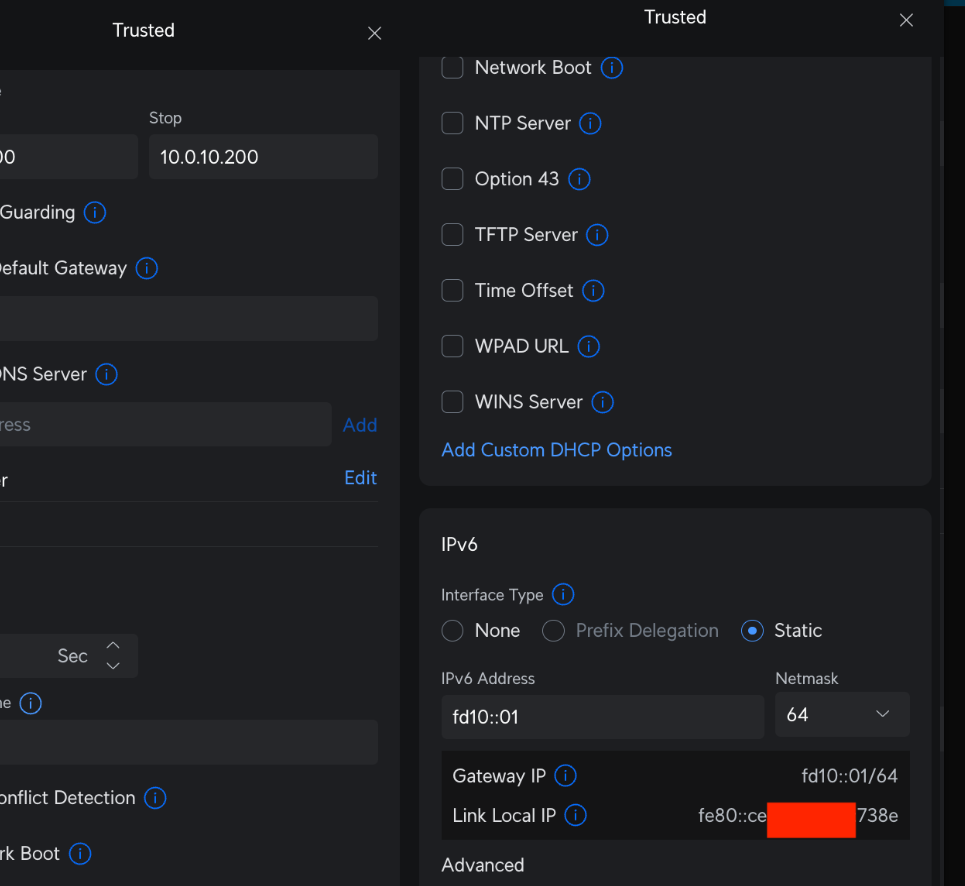Viewport: 965px width, 886px height.
Task: Click the Add link for DNS server
Action: tap(359, 425)
